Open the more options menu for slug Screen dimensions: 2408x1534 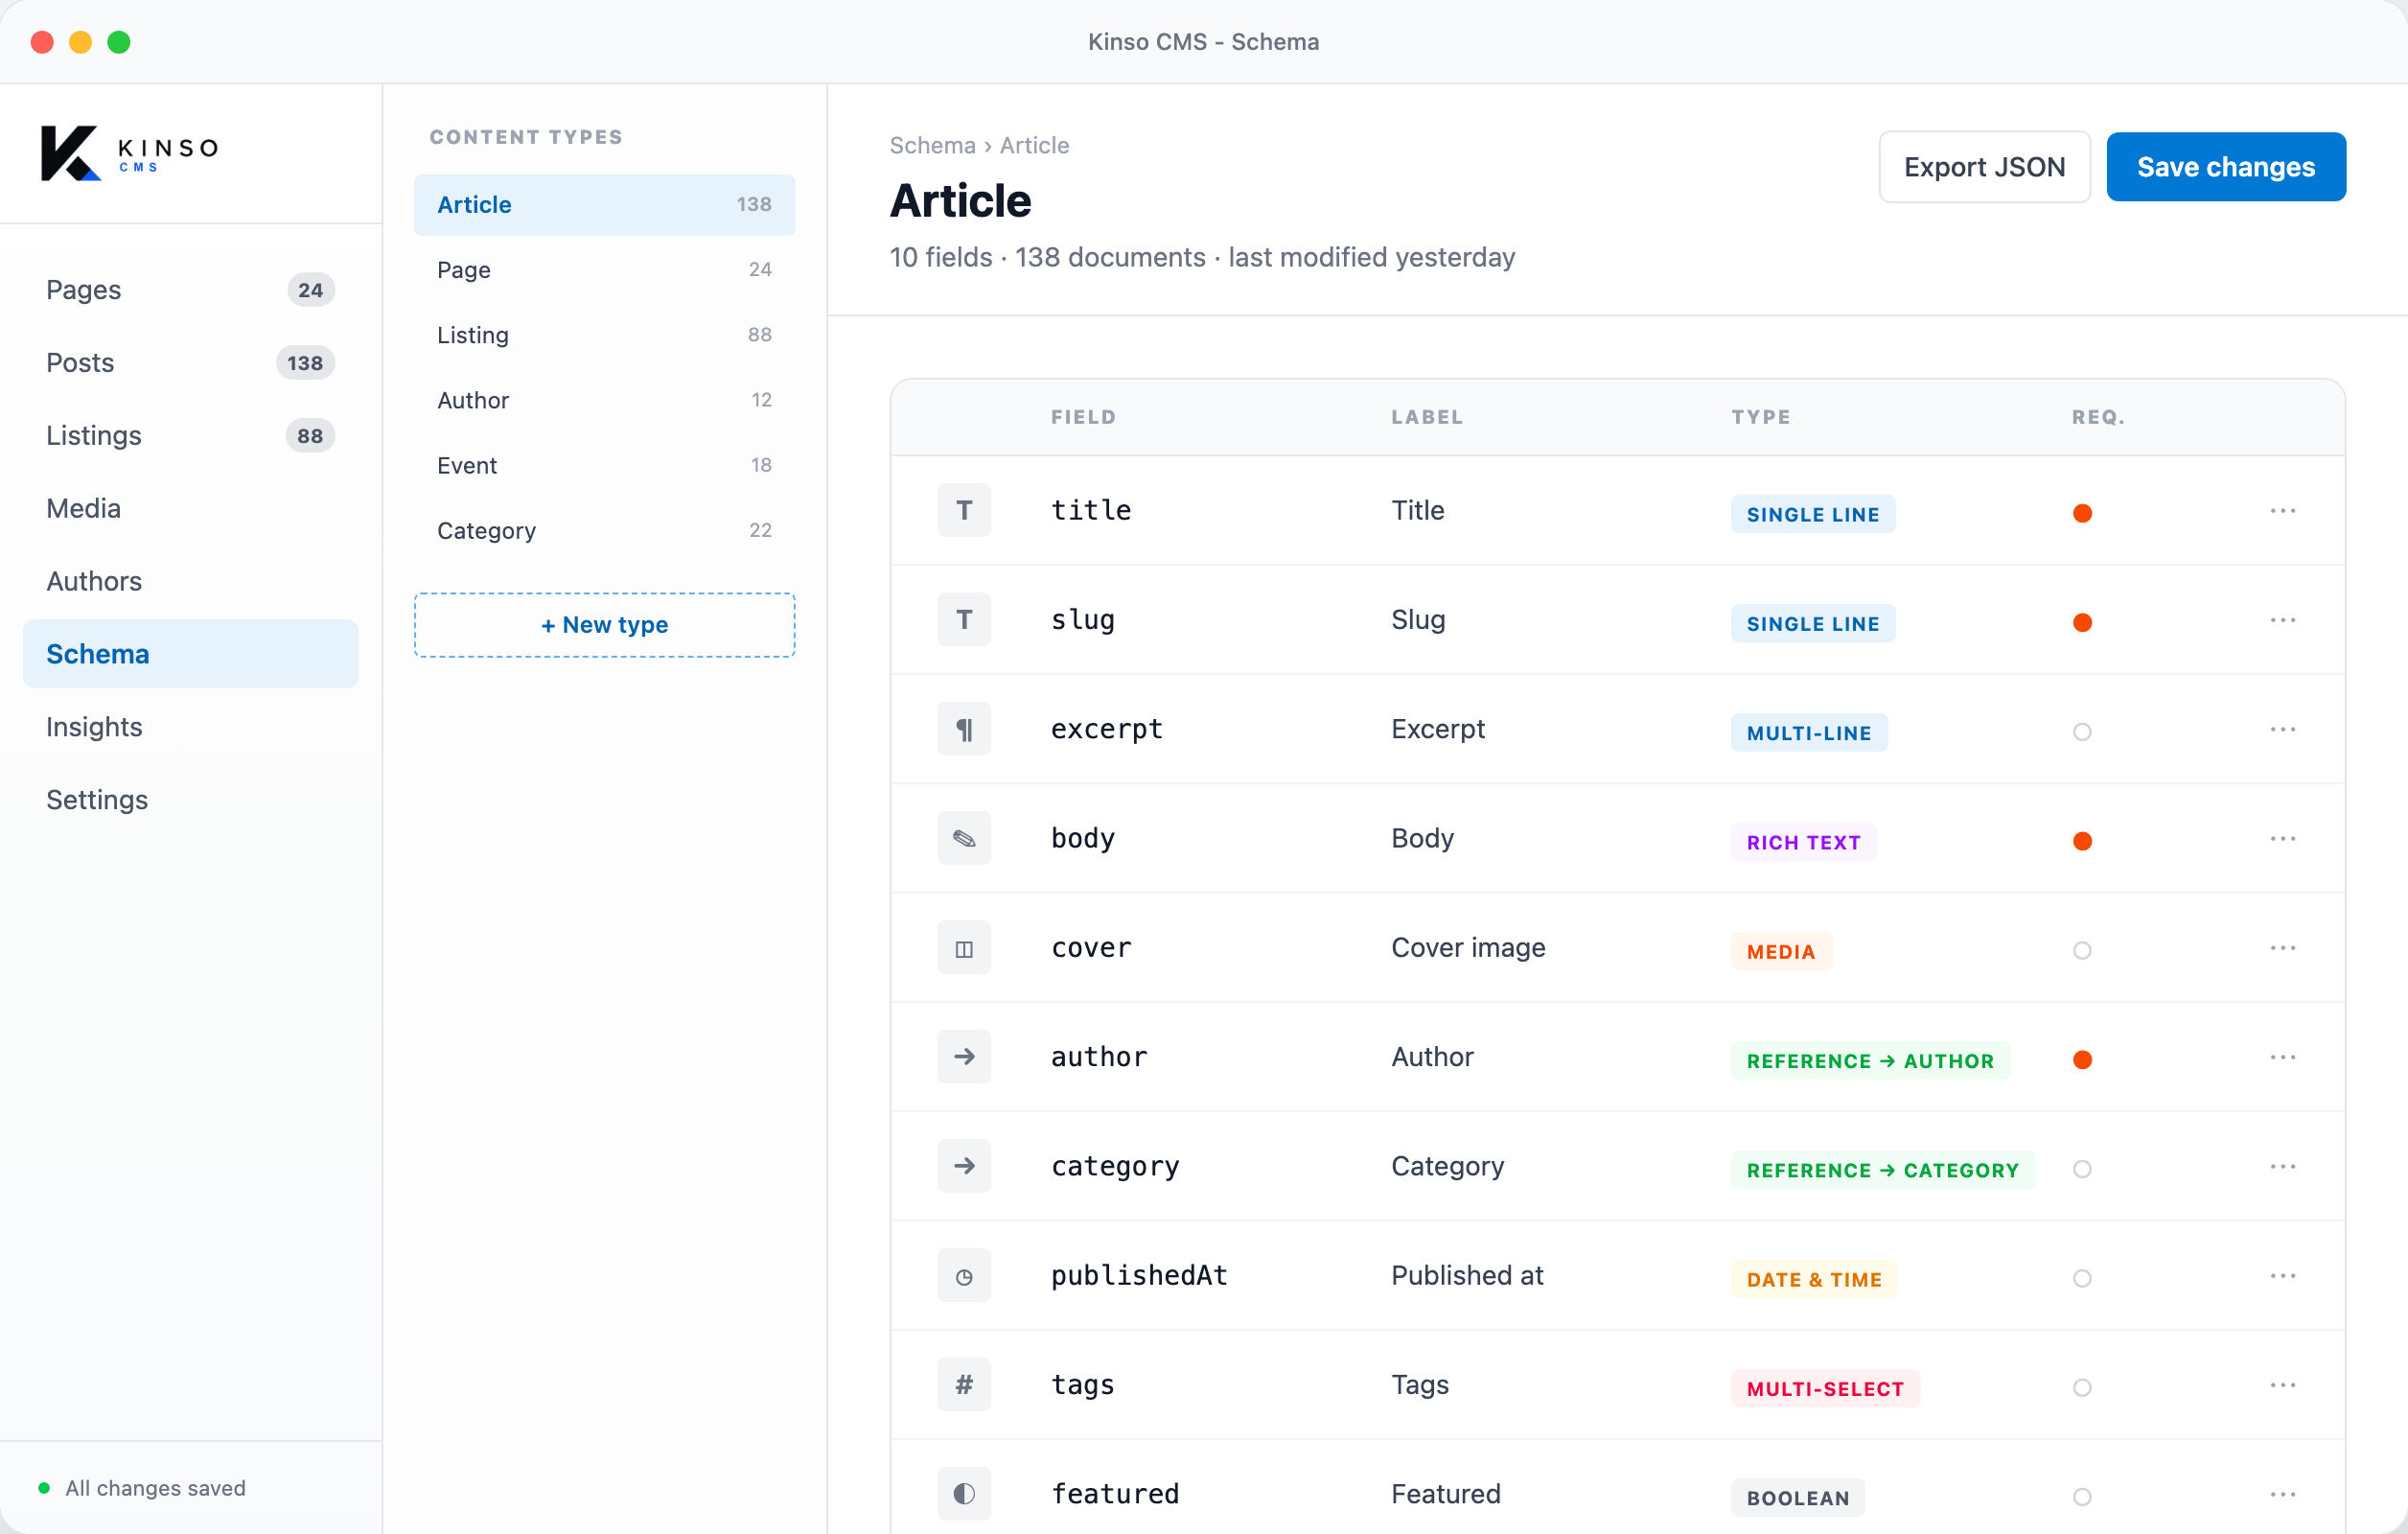pos(2283,620)
